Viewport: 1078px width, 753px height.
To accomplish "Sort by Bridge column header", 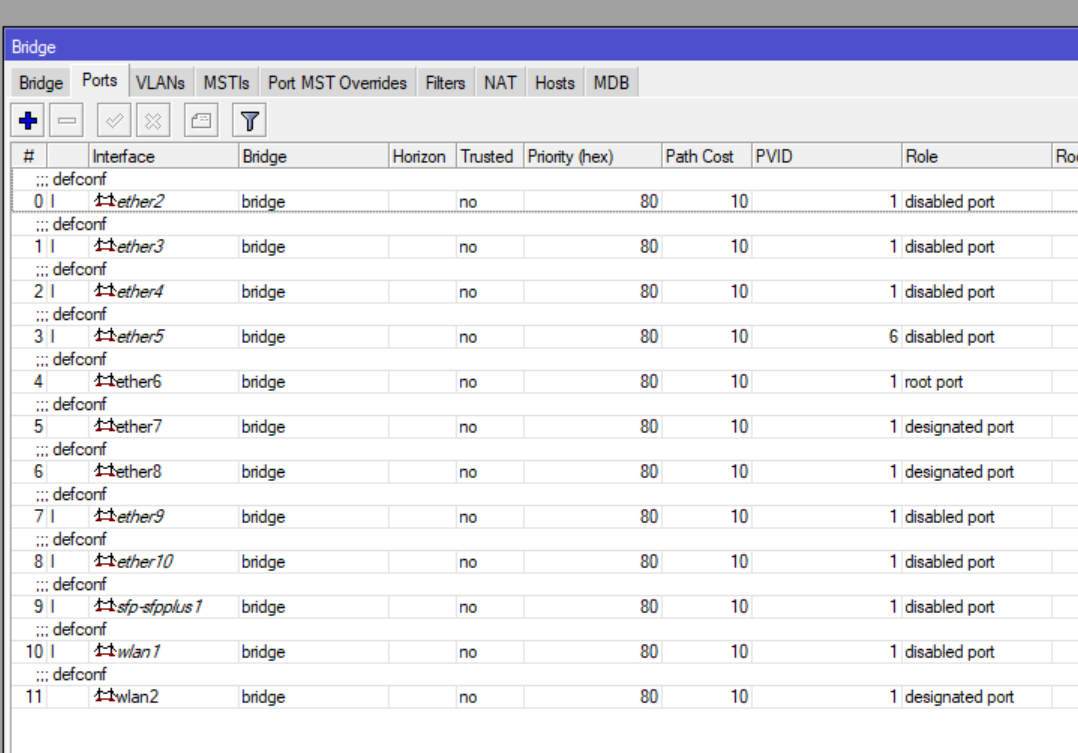I will click(x=314, y=156).
